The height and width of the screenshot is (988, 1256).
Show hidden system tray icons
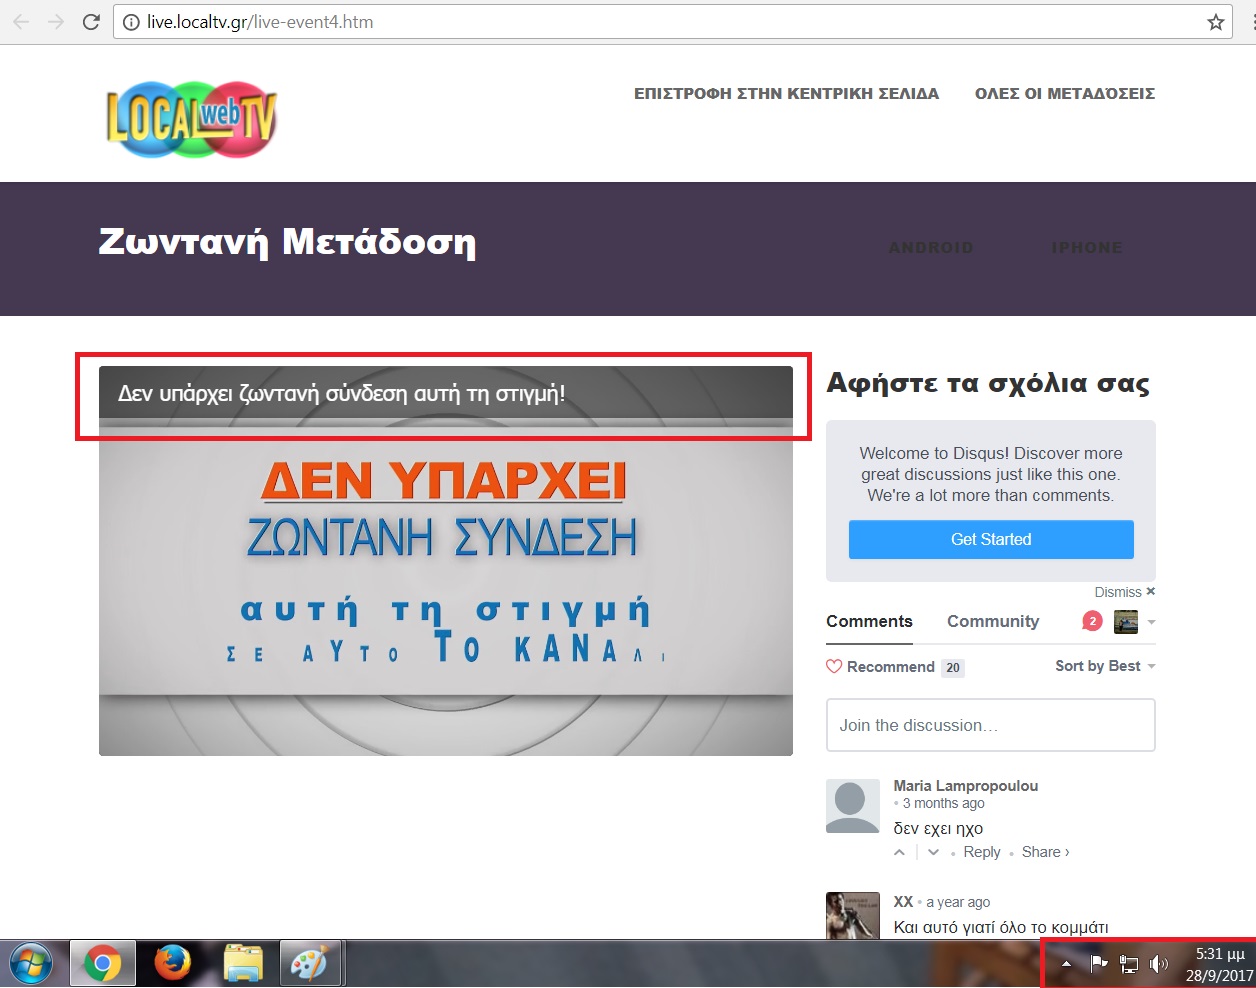coord(1066,964)
